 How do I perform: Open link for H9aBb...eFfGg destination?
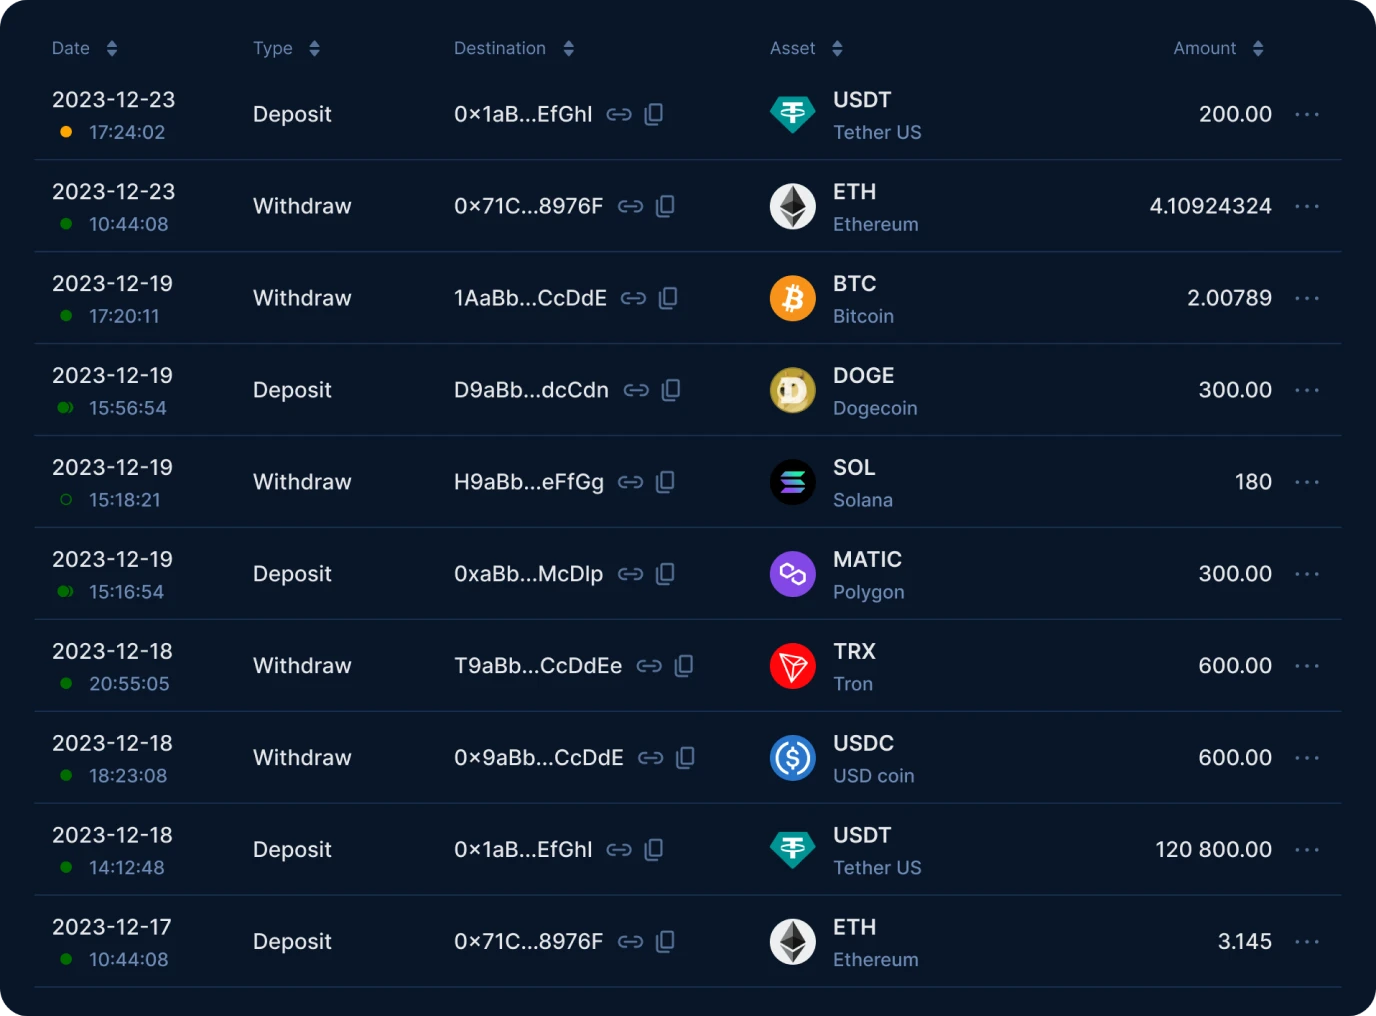coord(630,482)
